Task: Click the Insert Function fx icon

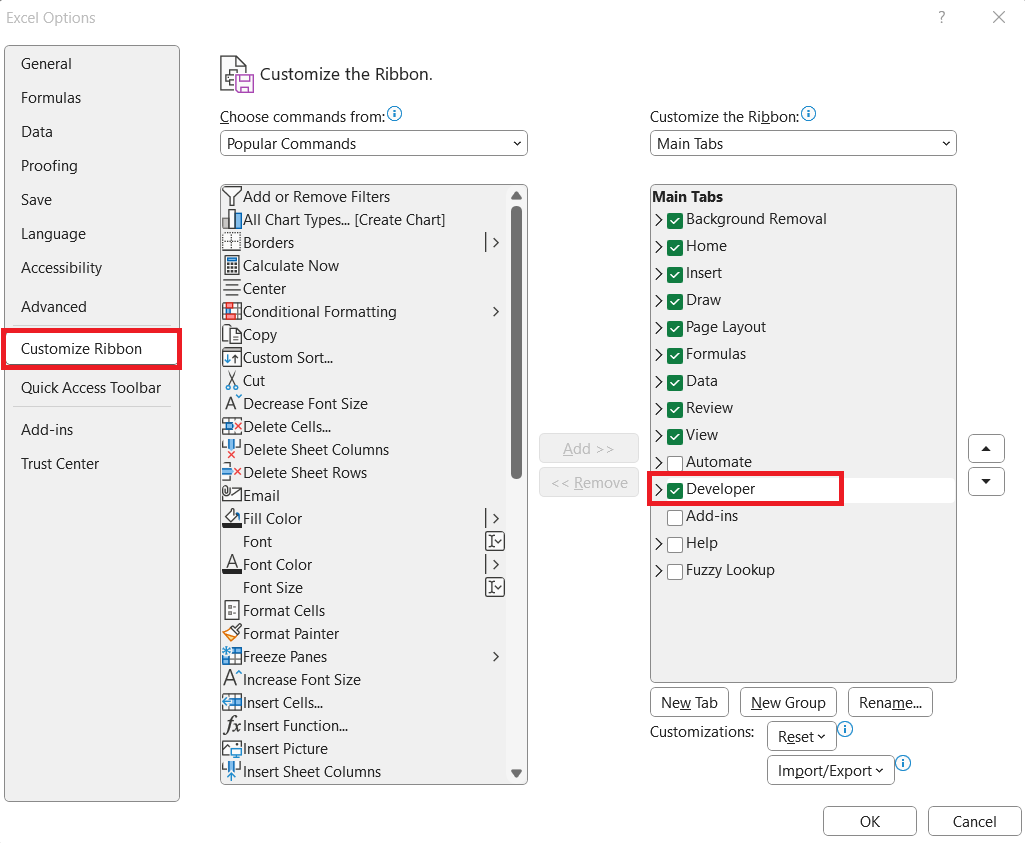Action: [x=232, y=725]
